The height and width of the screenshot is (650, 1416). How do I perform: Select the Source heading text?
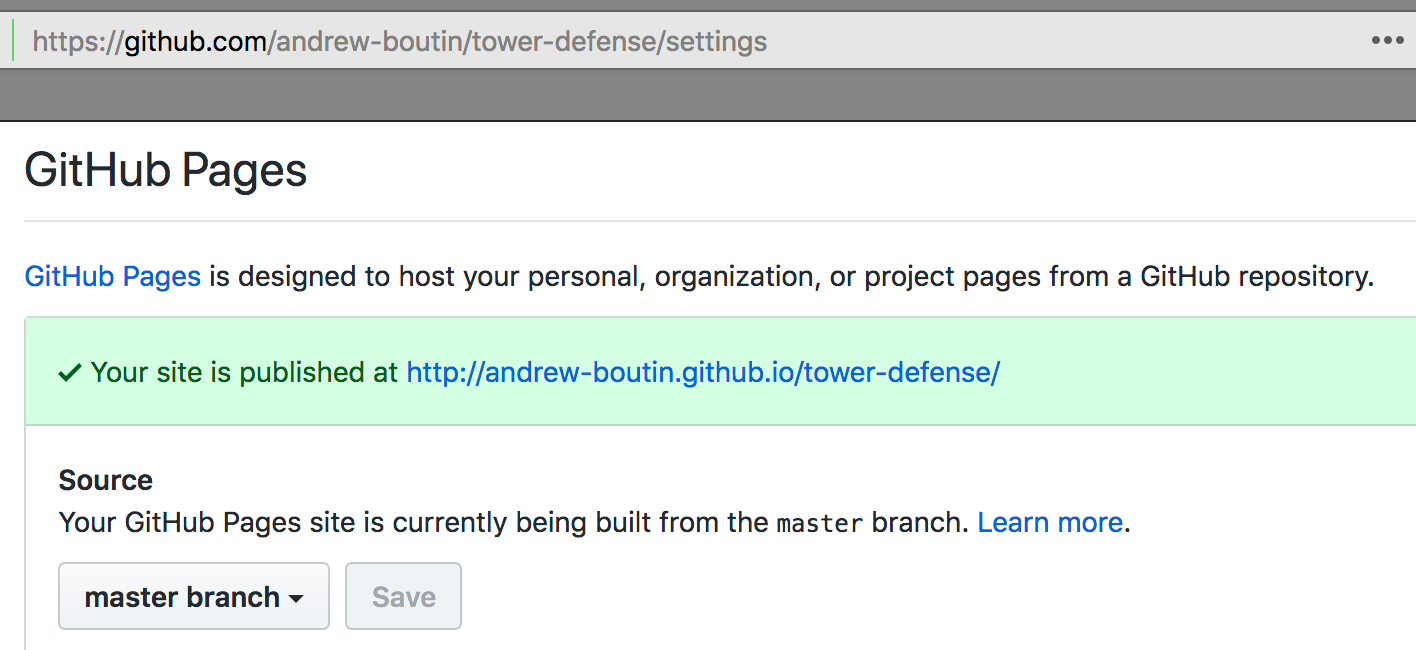coord(106,480)
